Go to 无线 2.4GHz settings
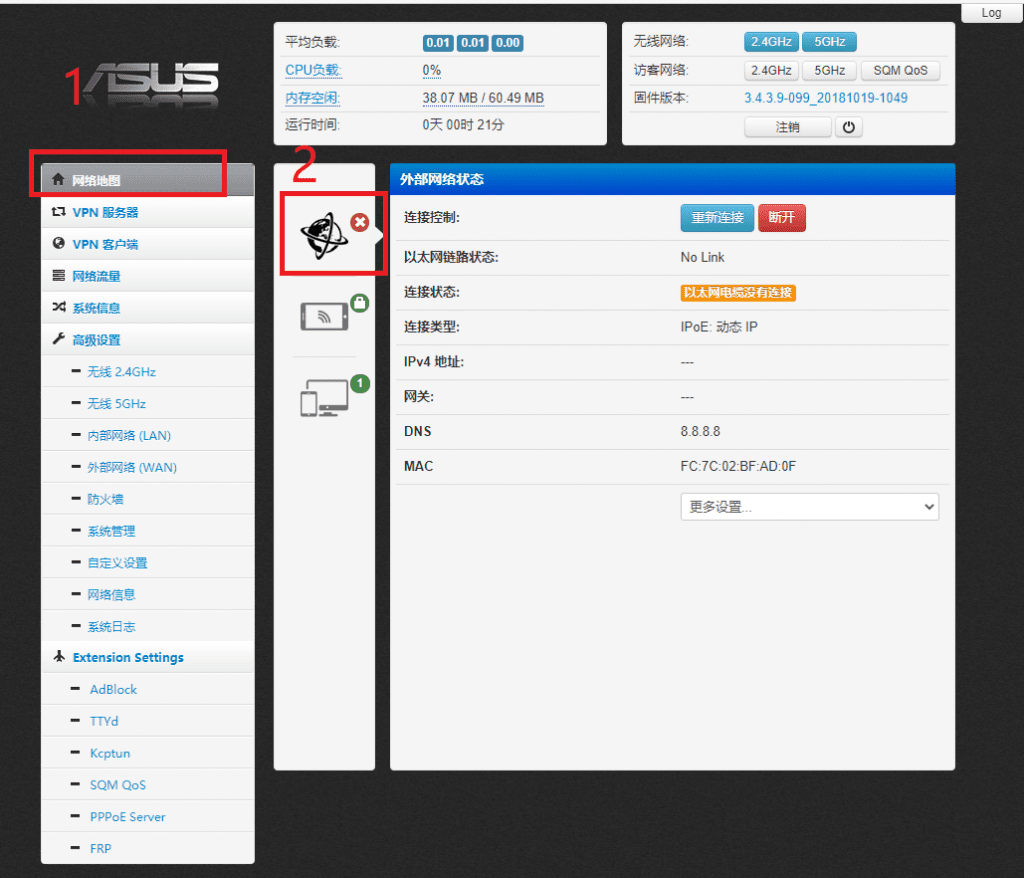 (x=148, y=371)
